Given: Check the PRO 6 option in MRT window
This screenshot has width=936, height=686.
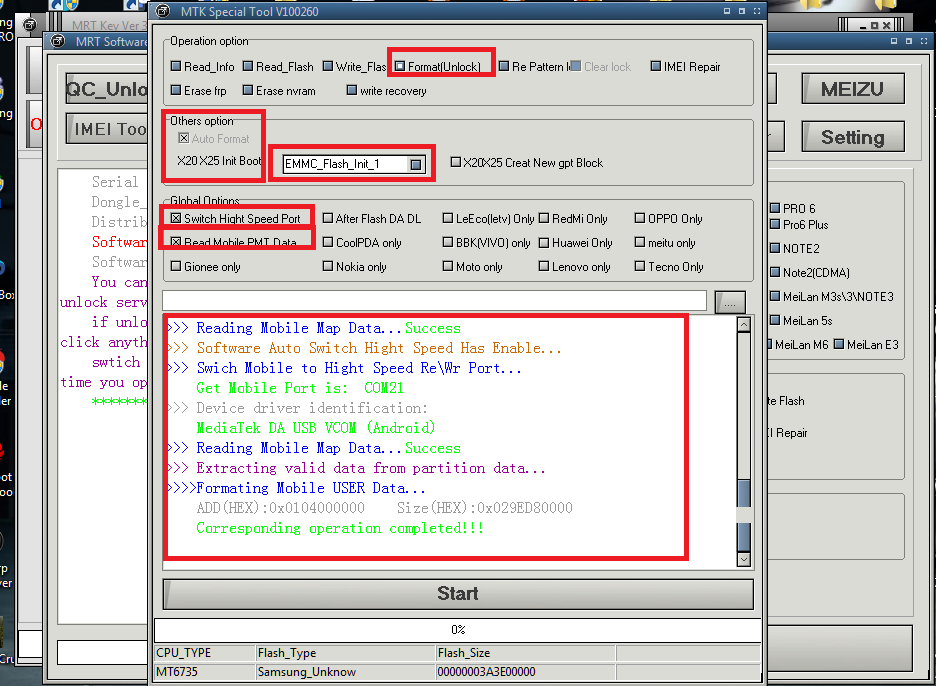Looking at the screenshot, I should (x=775, y=208).
